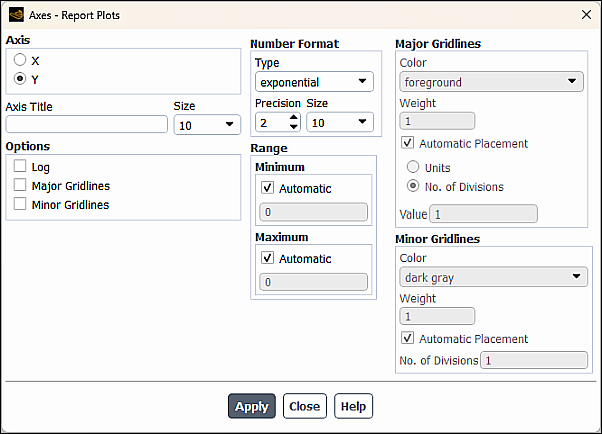Select the Y axis radio button
Image resolution: width=602 pixels, height=434 pixels.
coord(20,79)
